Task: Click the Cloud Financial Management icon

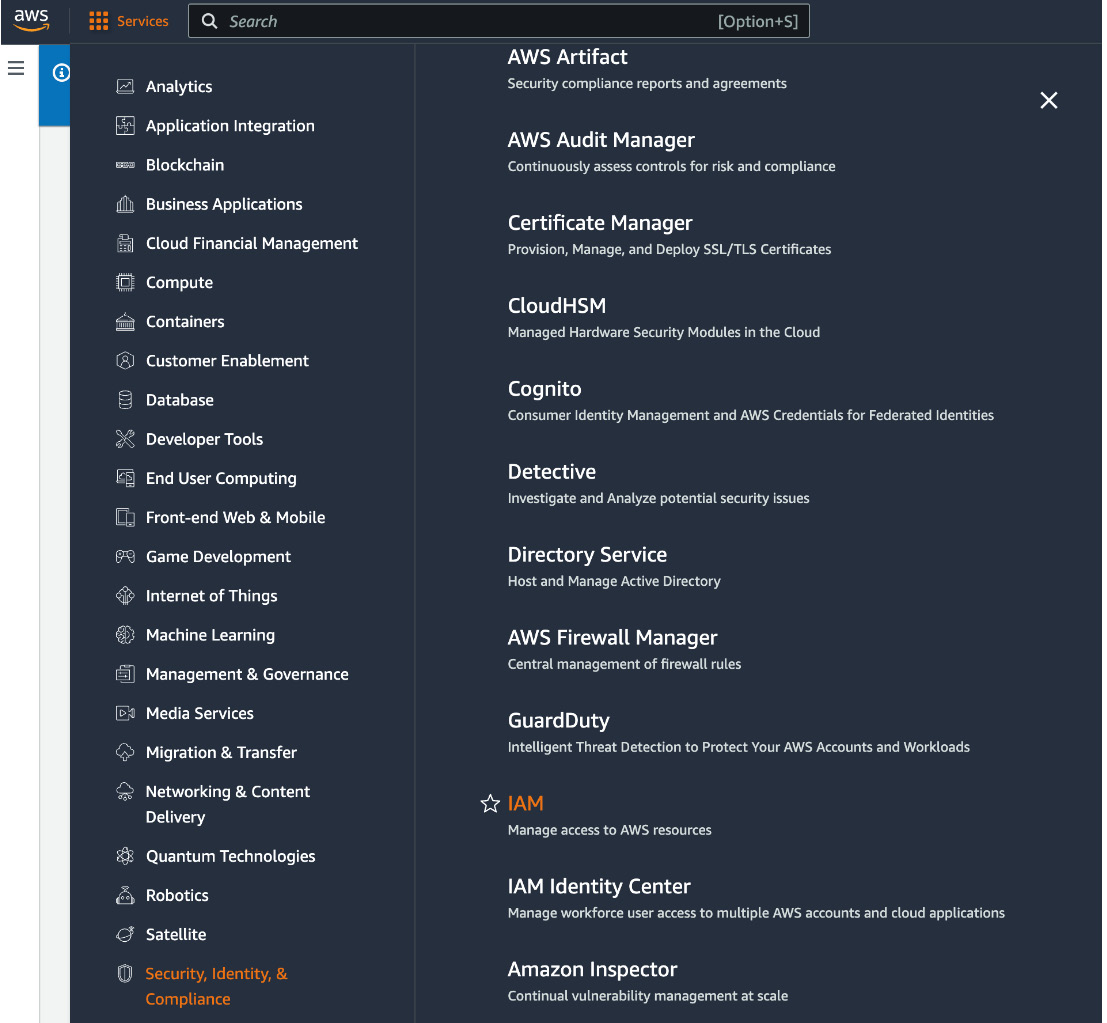Action: 125,243
